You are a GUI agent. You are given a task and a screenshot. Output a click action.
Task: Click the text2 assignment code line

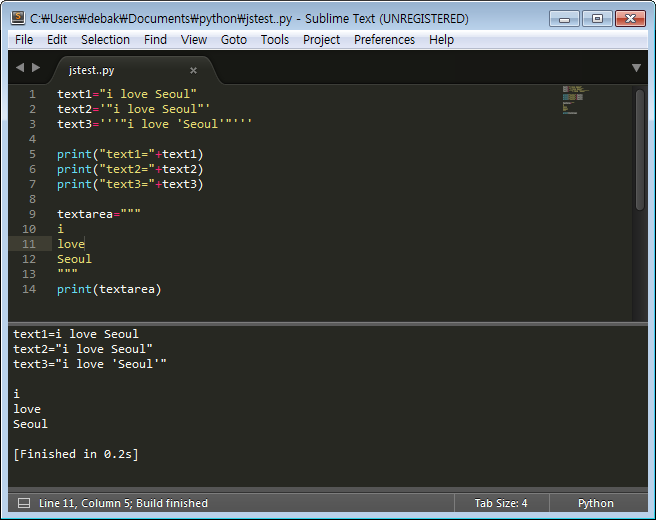(133, 109)
